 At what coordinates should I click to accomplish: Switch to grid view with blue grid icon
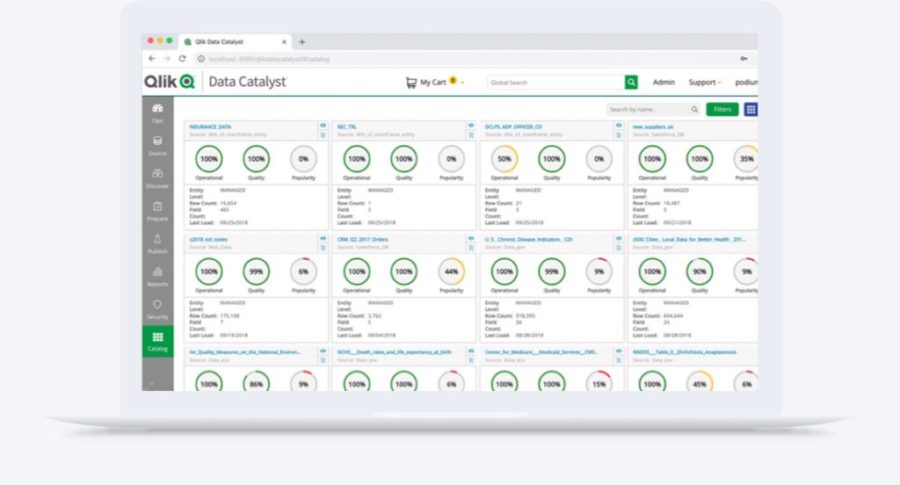tap(750, 109)
